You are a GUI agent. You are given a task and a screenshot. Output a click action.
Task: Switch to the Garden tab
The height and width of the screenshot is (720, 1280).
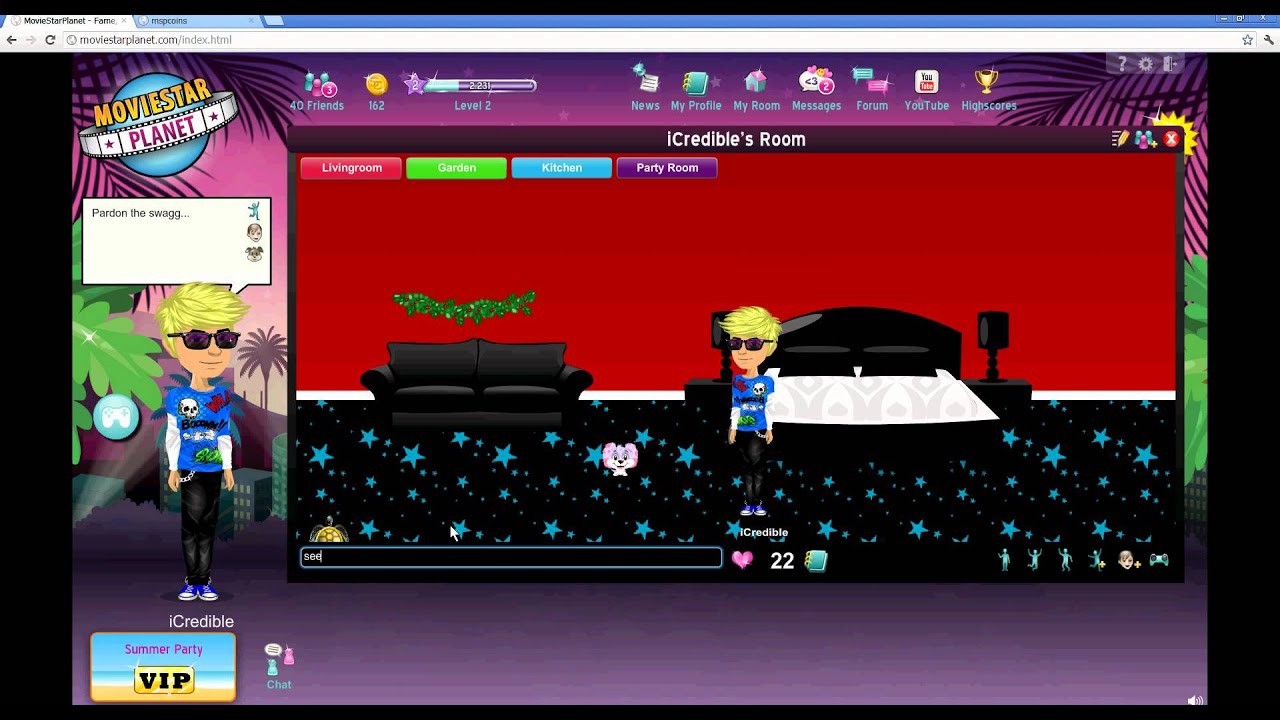(456, 168)
